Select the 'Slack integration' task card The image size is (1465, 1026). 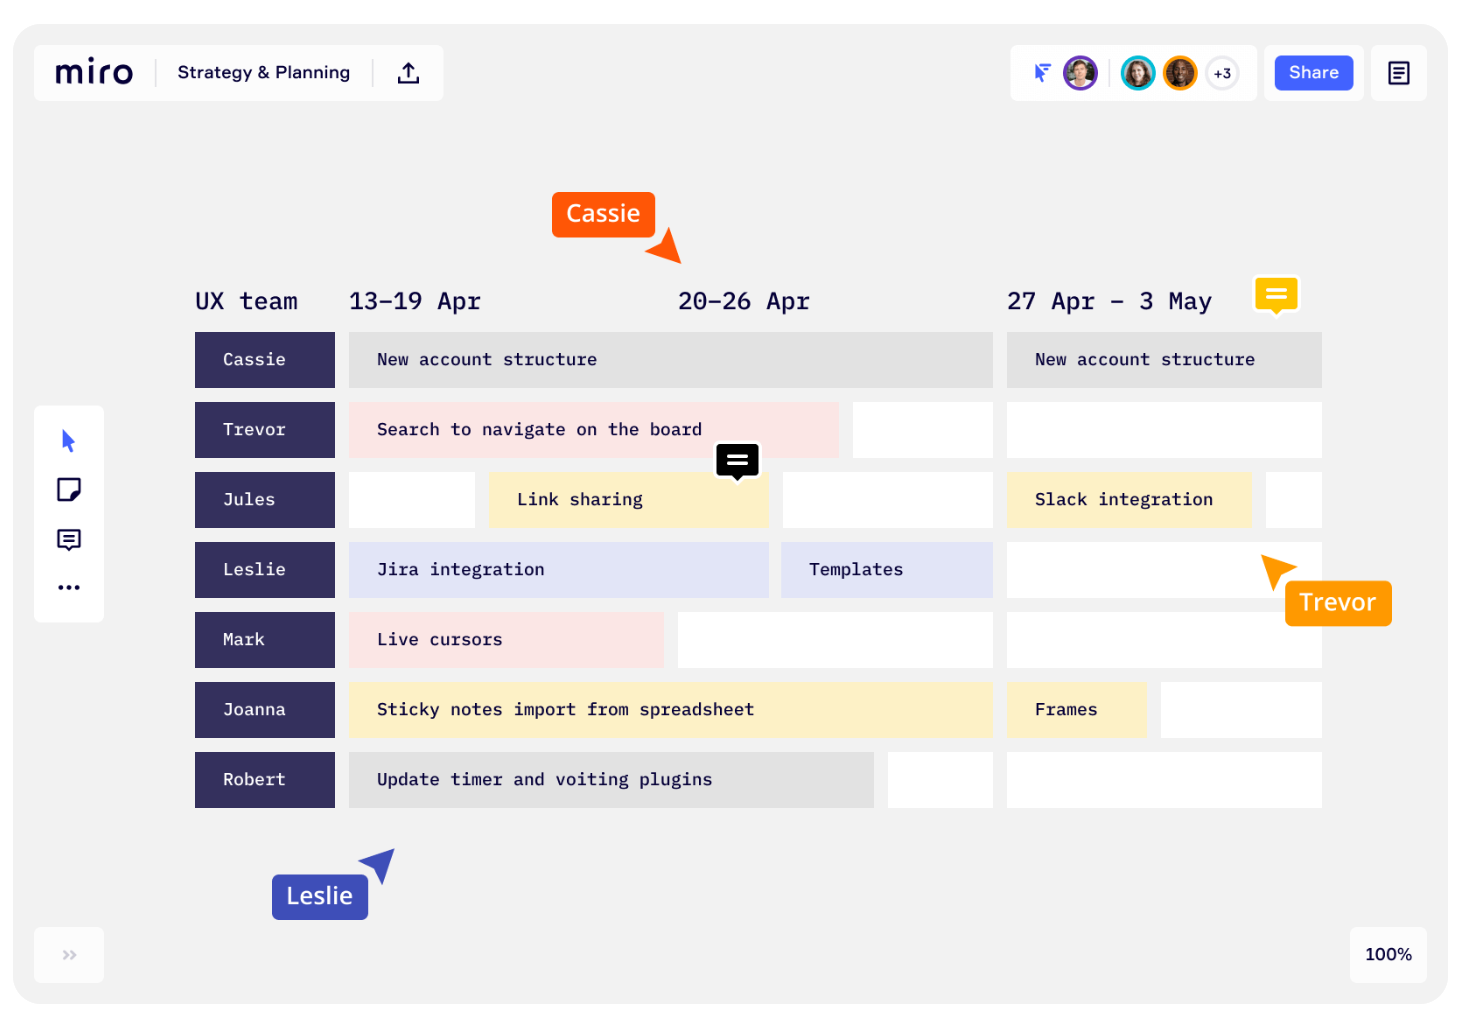[1129, 500]
